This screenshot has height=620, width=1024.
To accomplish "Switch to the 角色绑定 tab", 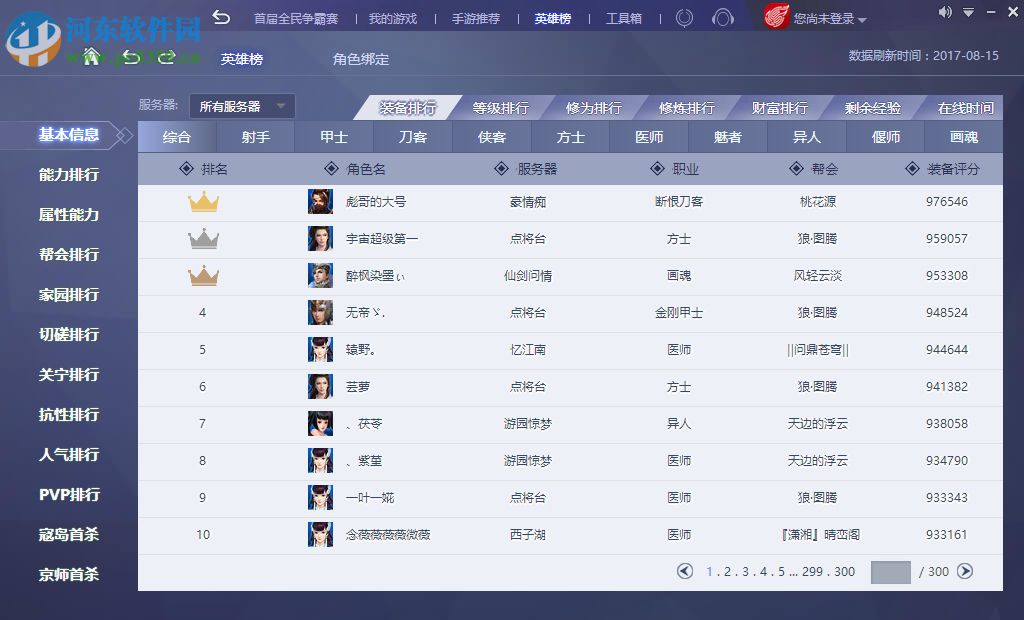I will [x=359, y=58].
